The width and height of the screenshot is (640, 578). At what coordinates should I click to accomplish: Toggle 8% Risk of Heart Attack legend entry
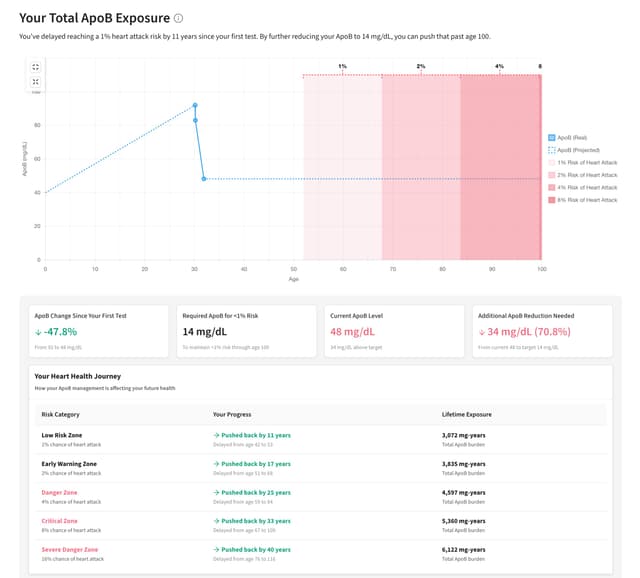click(x=586, y=200)
